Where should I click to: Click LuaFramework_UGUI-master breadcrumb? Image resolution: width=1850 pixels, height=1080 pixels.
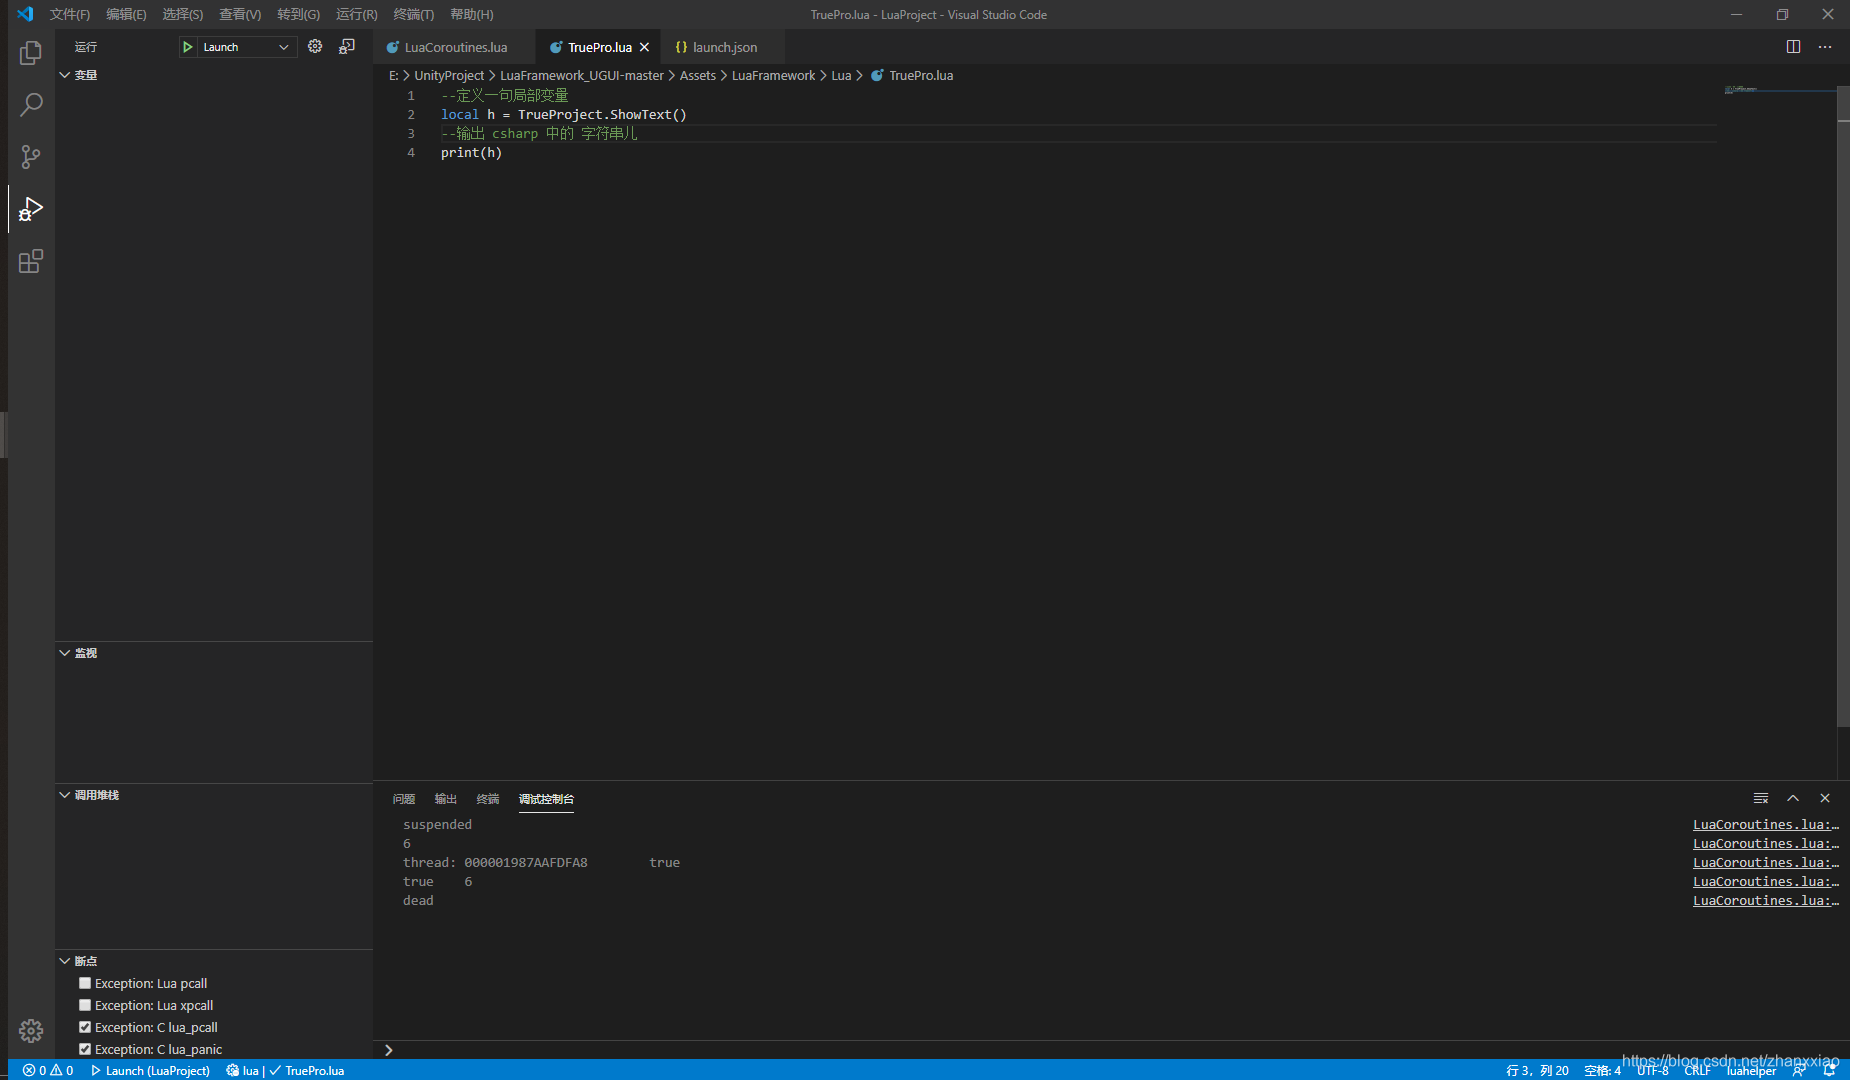coord(582,76)
